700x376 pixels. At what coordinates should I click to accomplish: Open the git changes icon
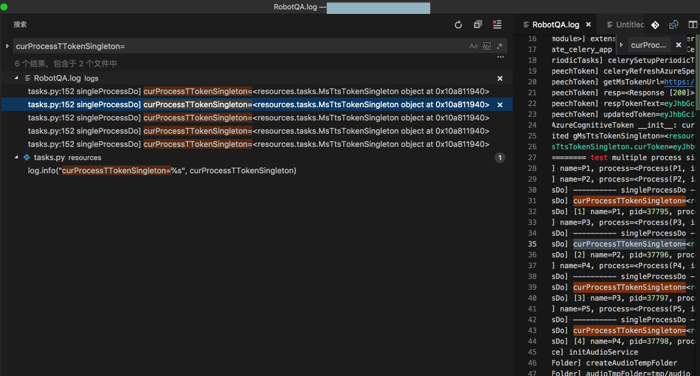click(655, 25)
